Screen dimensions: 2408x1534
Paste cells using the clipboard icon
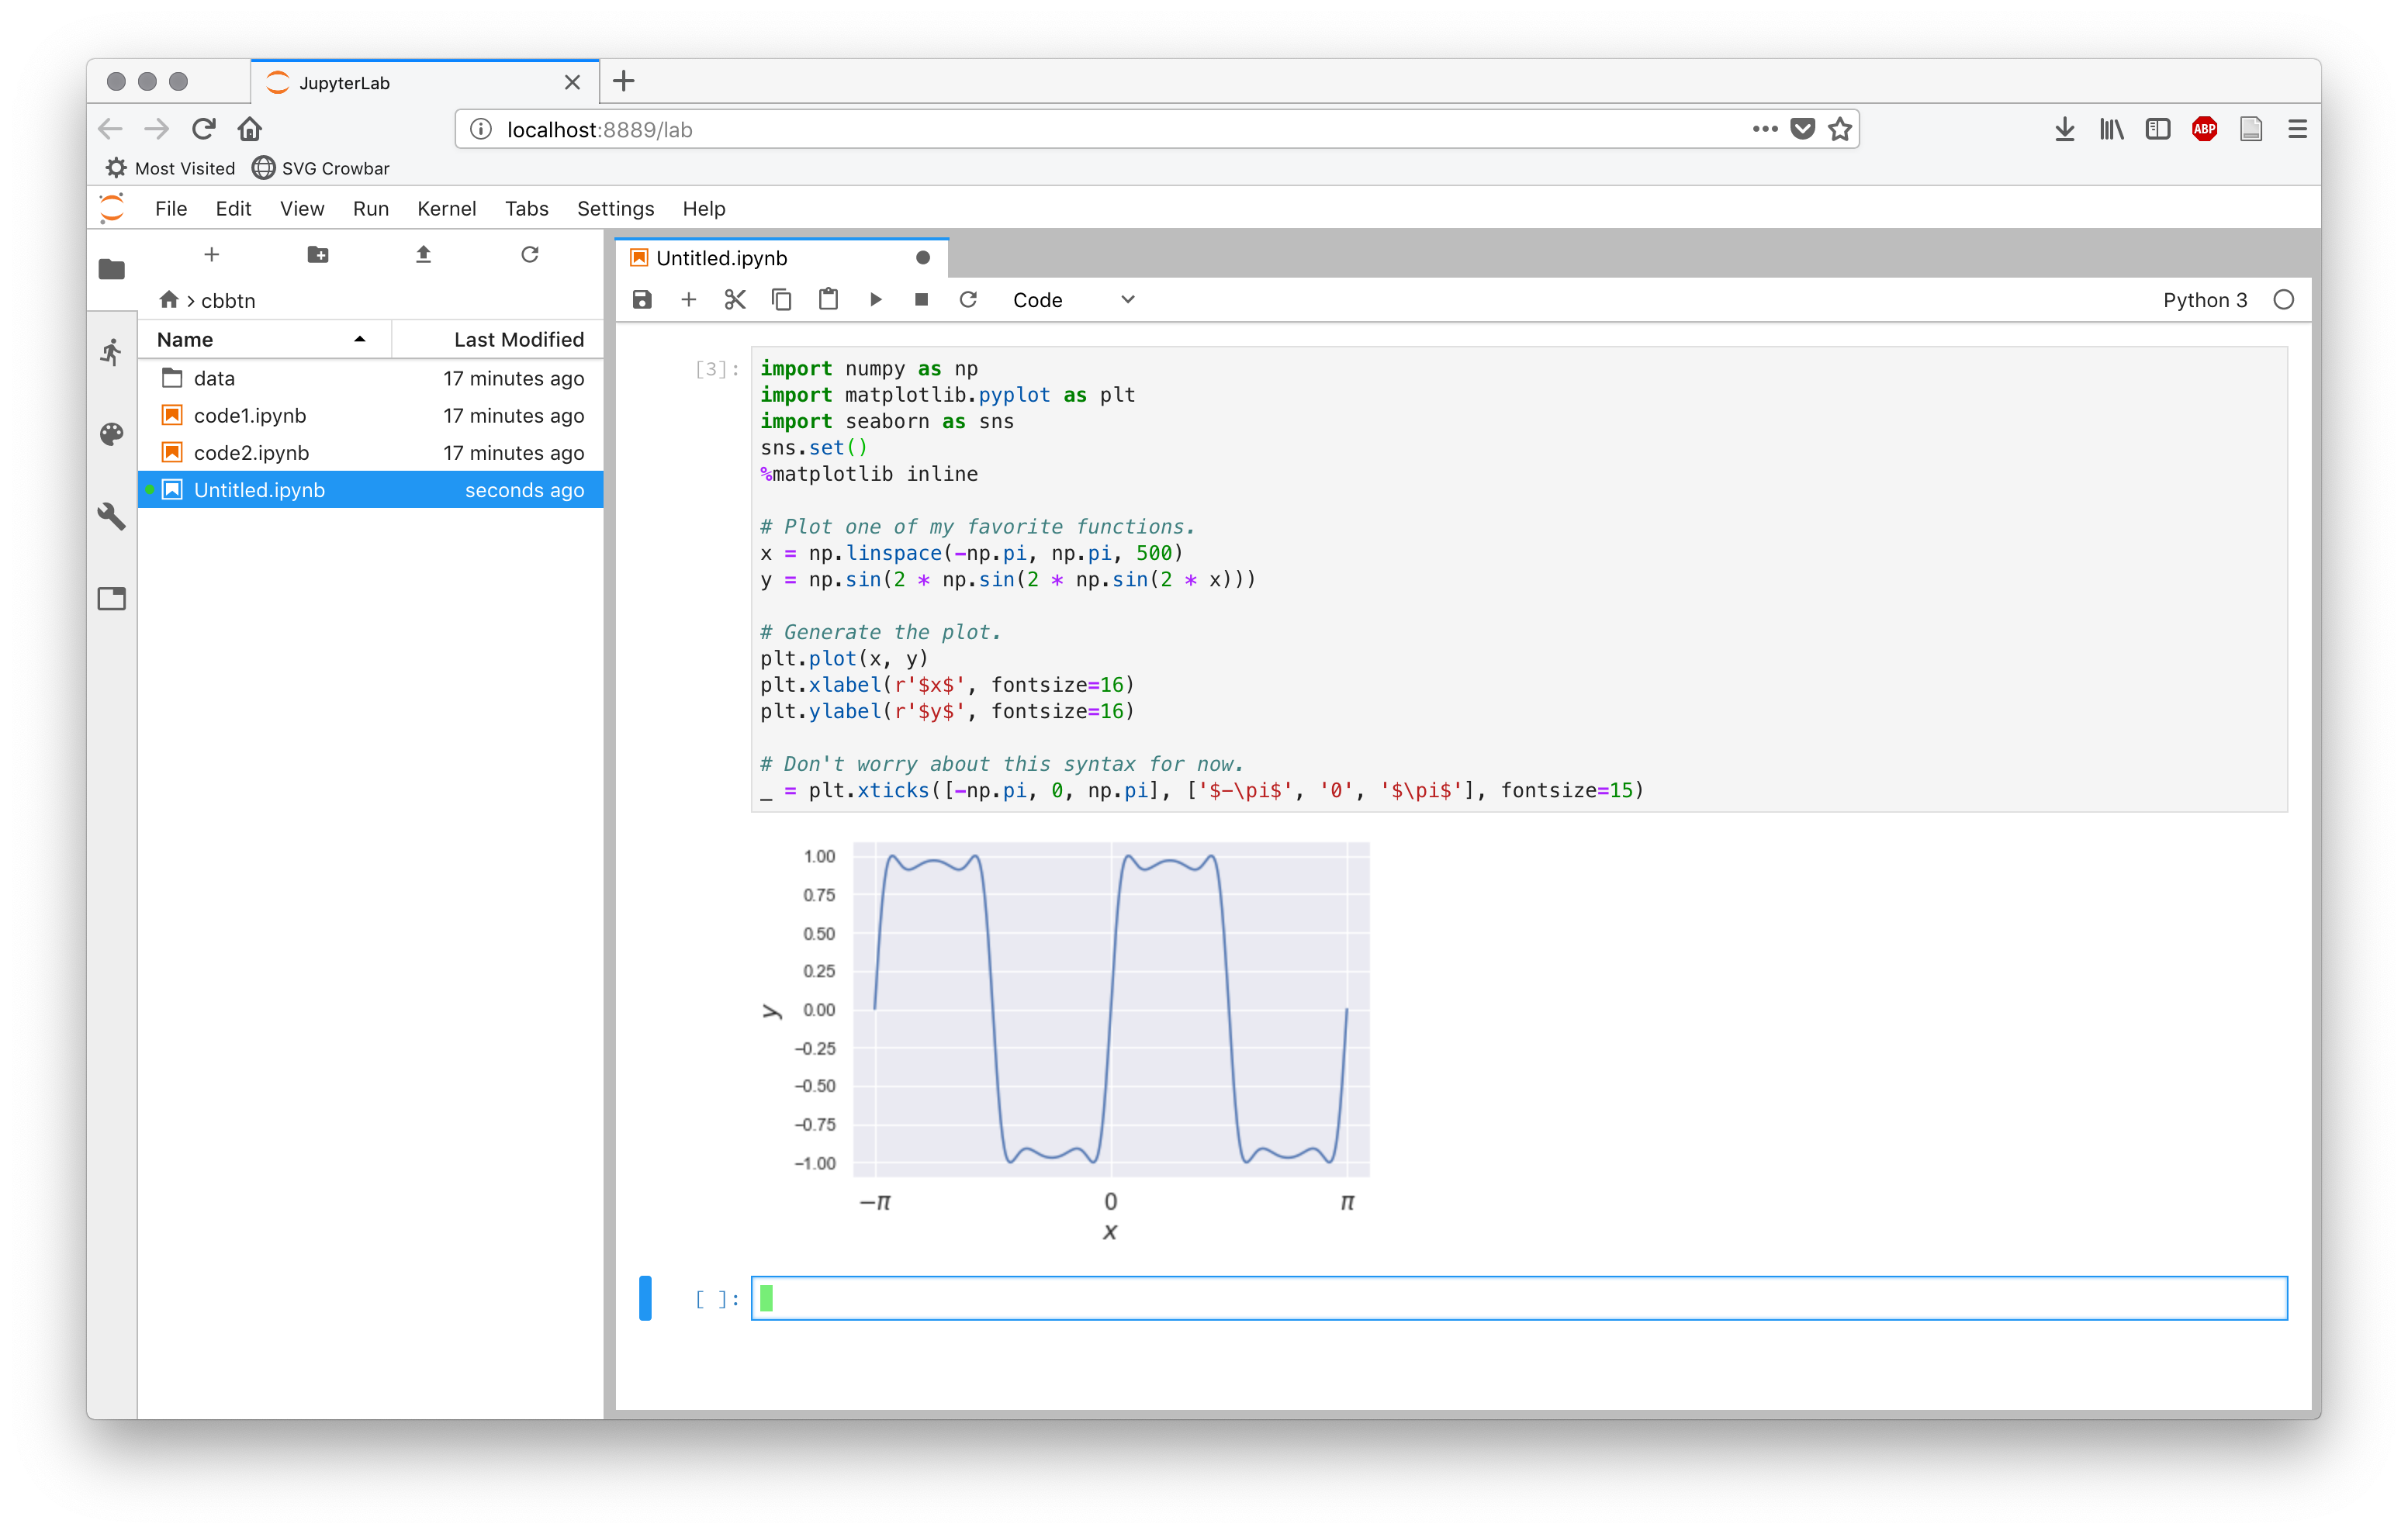pyautogui.click(x=828, y=300)
